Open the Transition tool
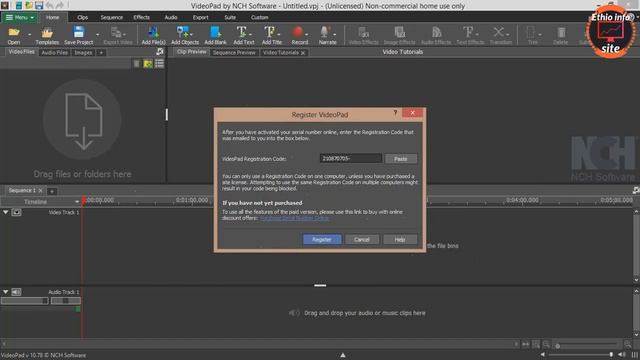This screenshot has width=640, height=360. pos(500,35)
